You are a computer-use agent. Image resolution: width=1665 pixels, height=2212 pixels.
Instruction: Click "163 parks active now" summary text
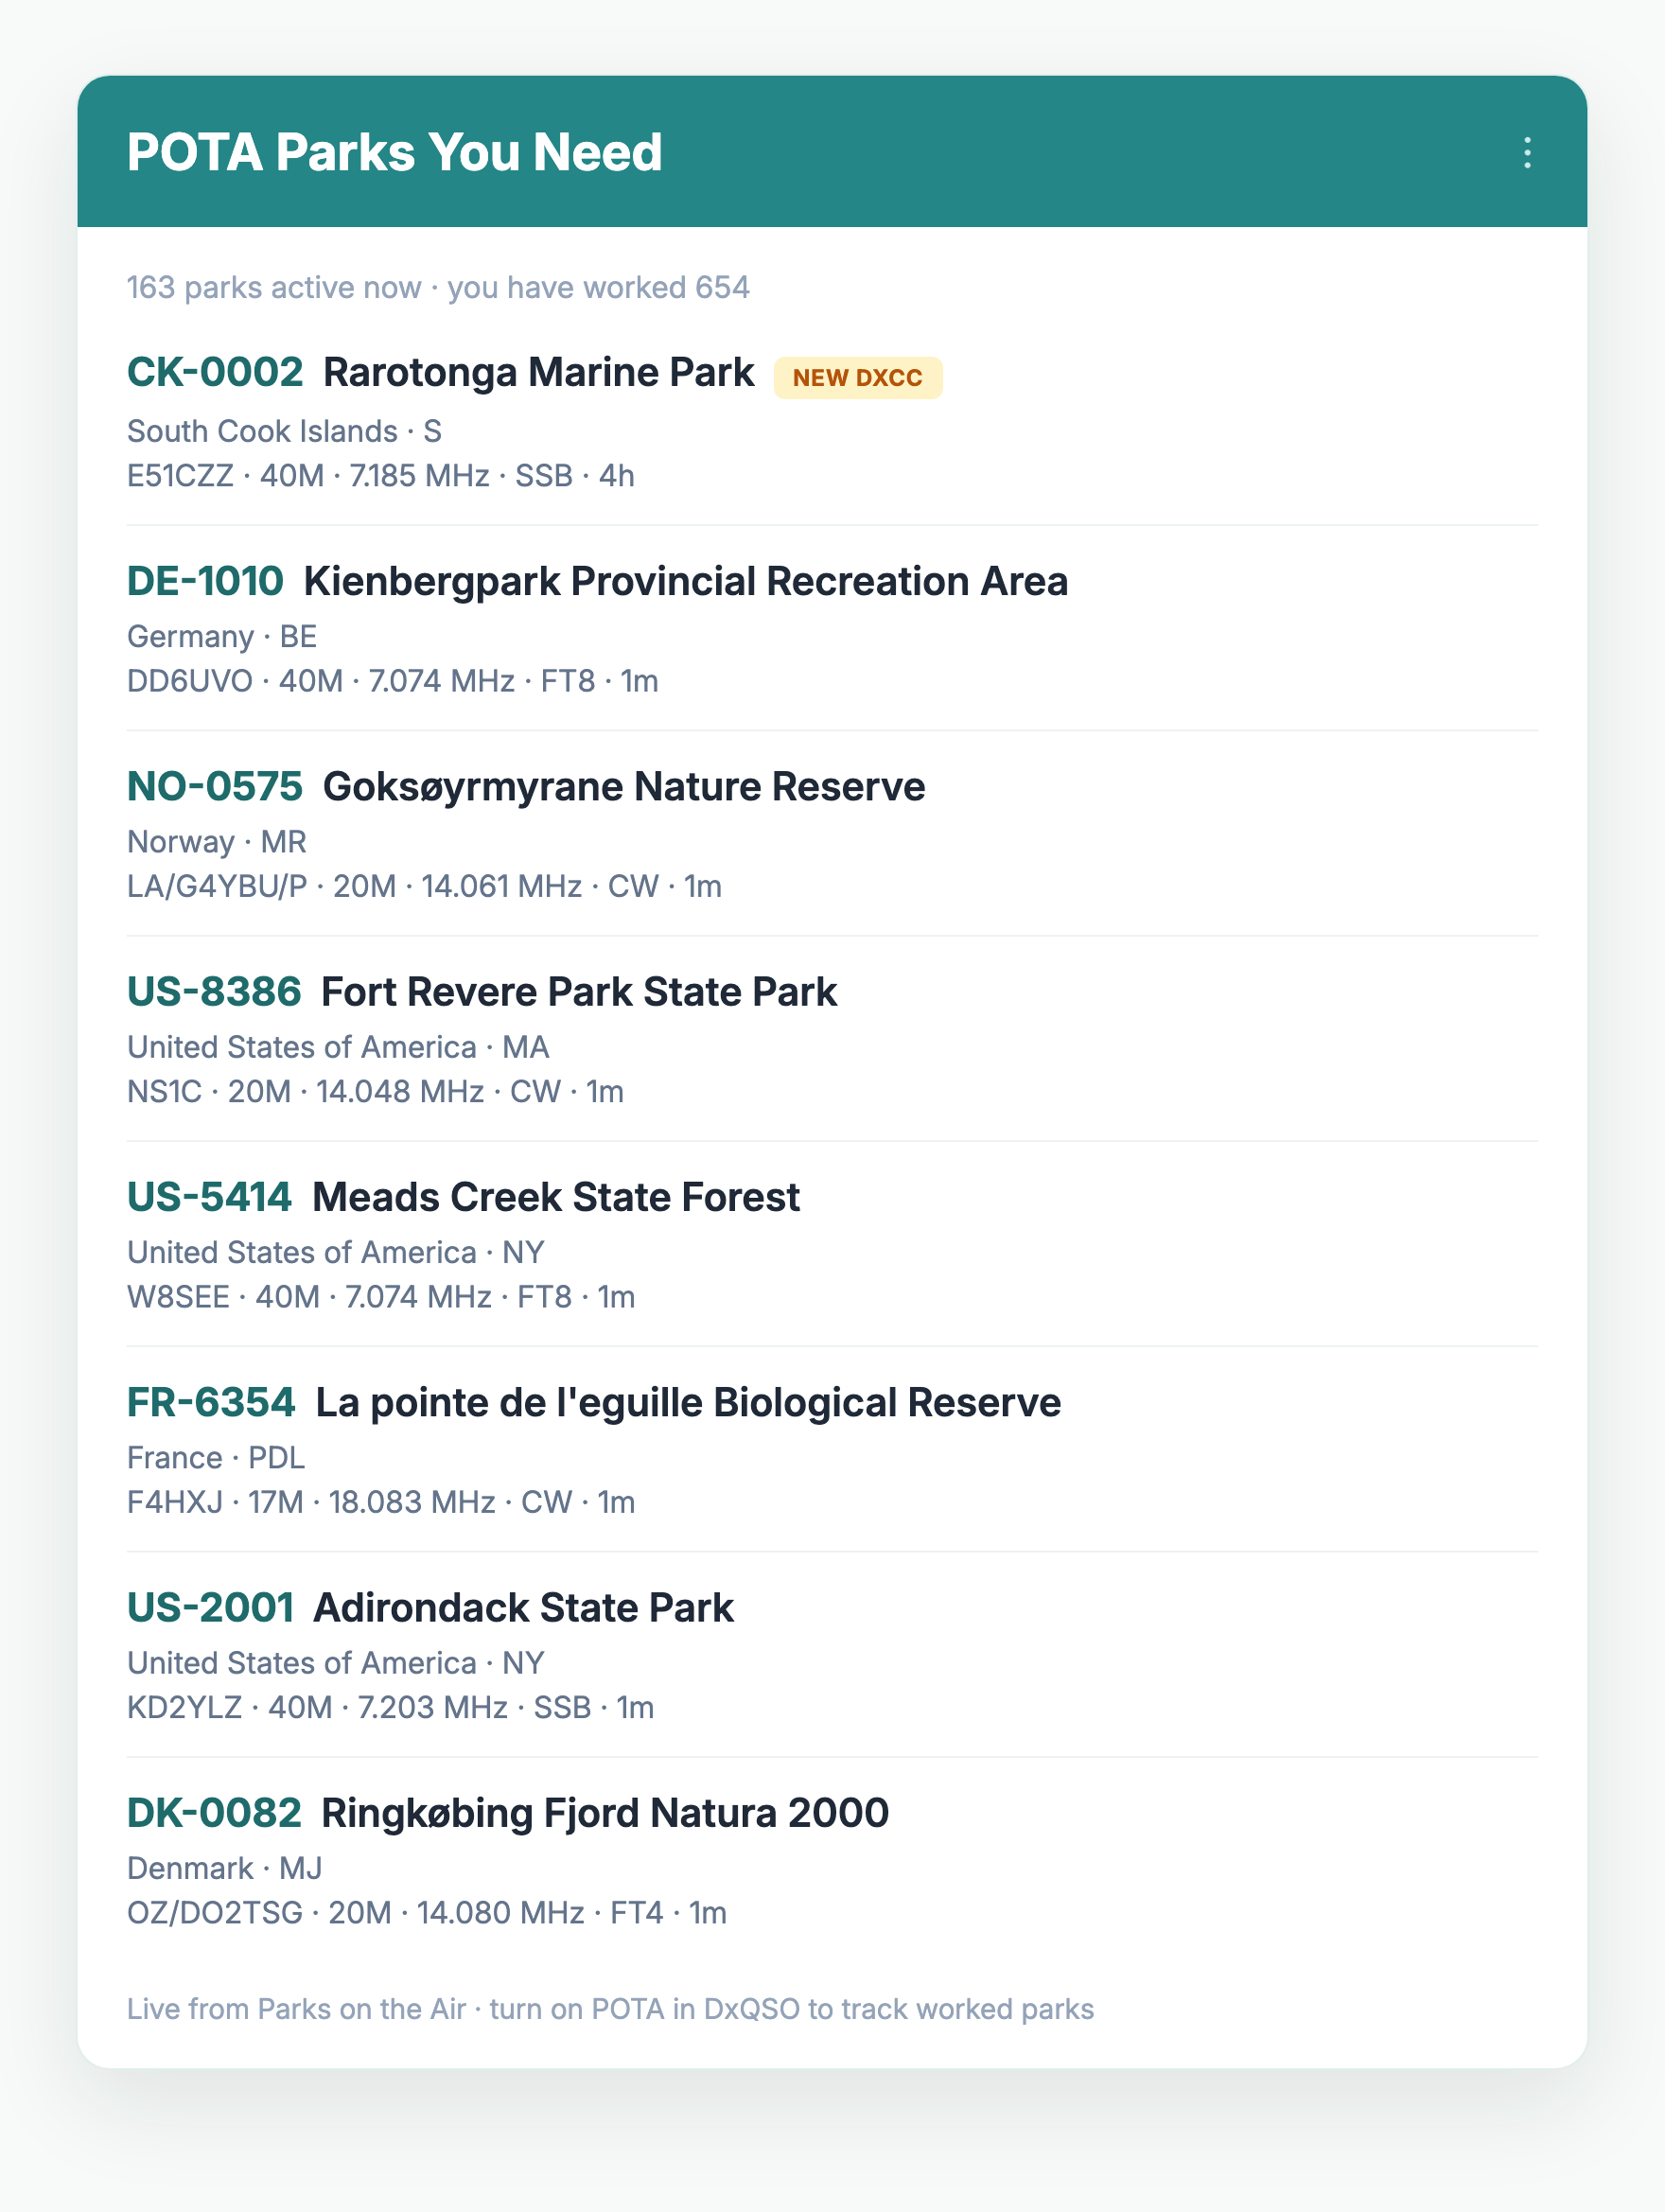(274, 288)
